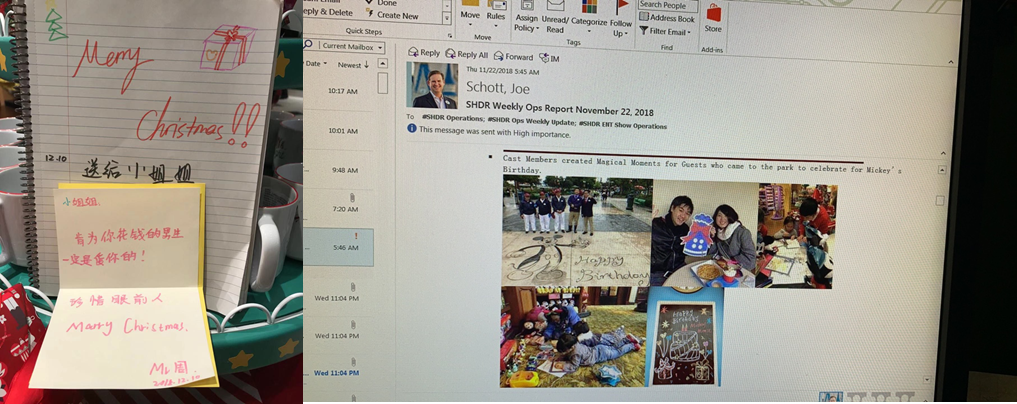Click Reply All on the open message
The height and width of the screenshot is (404, 1017).
coord(467,55)
